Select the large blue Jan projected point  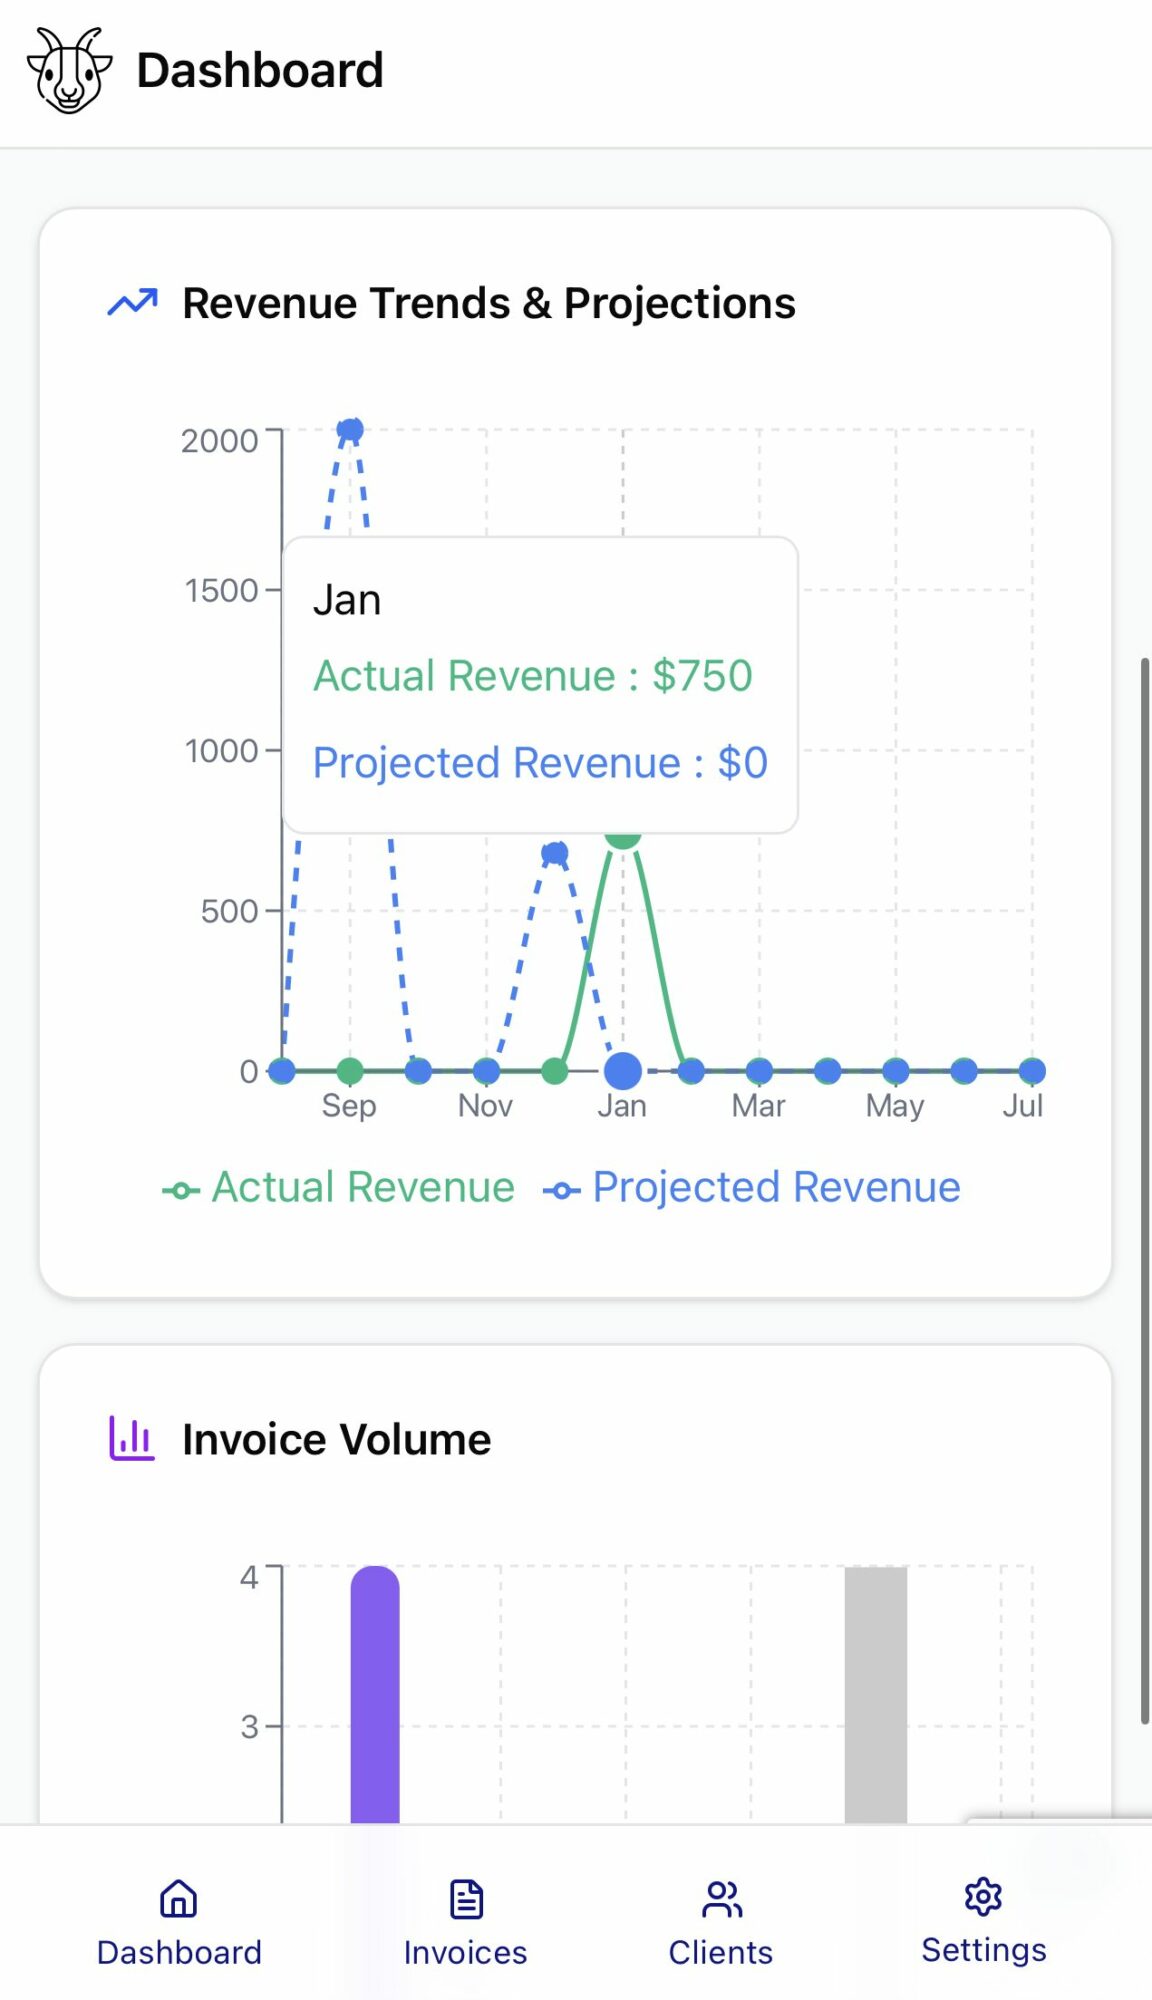click(623, 1071)
